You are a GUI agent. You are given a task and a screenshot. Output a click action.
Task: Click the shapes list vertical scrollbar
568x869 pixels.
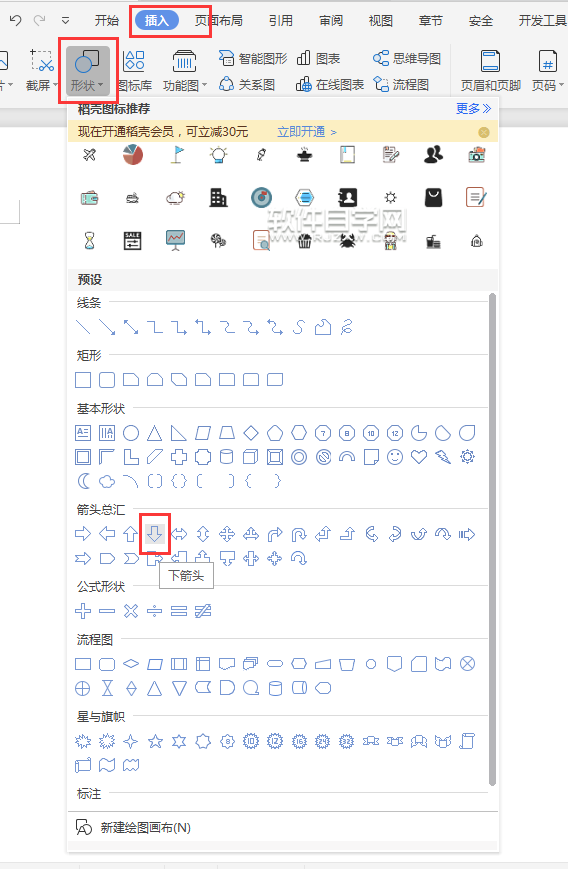492,539
